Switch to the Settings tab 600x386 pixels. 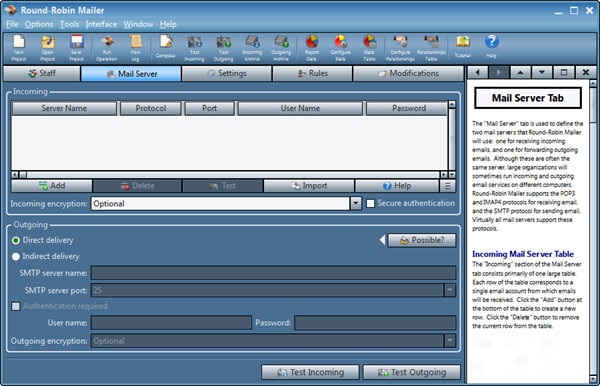[x=227, y=73]
